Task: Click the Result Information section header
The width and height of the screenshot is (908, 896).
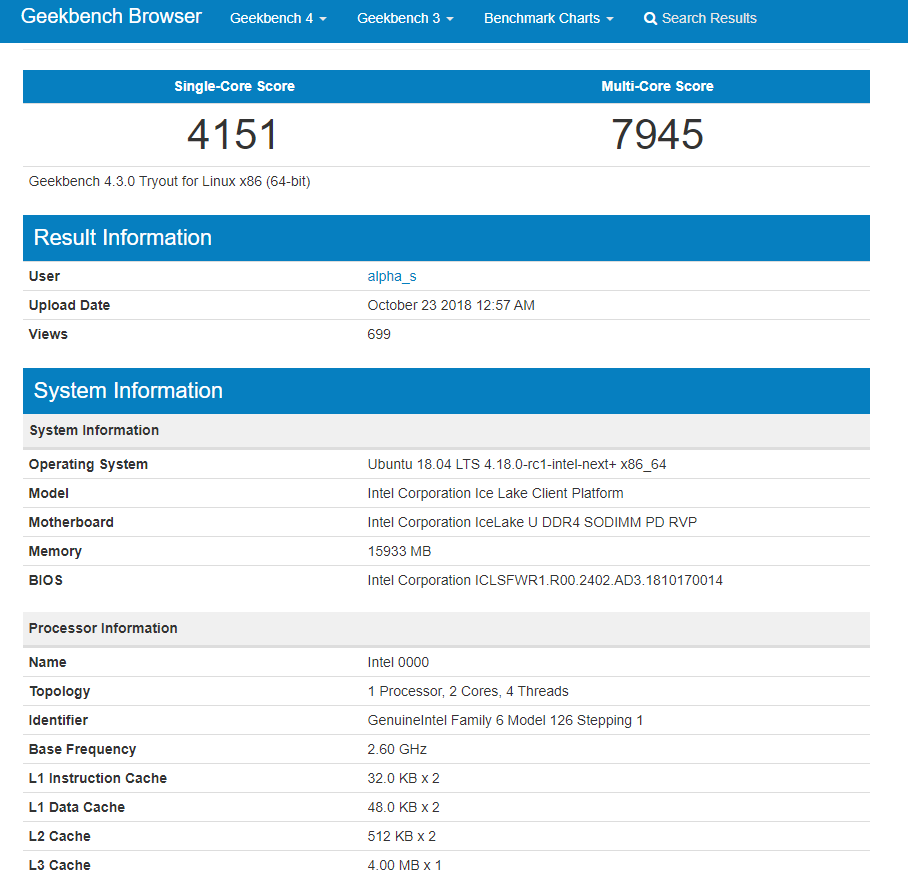Action: [446, 238]
